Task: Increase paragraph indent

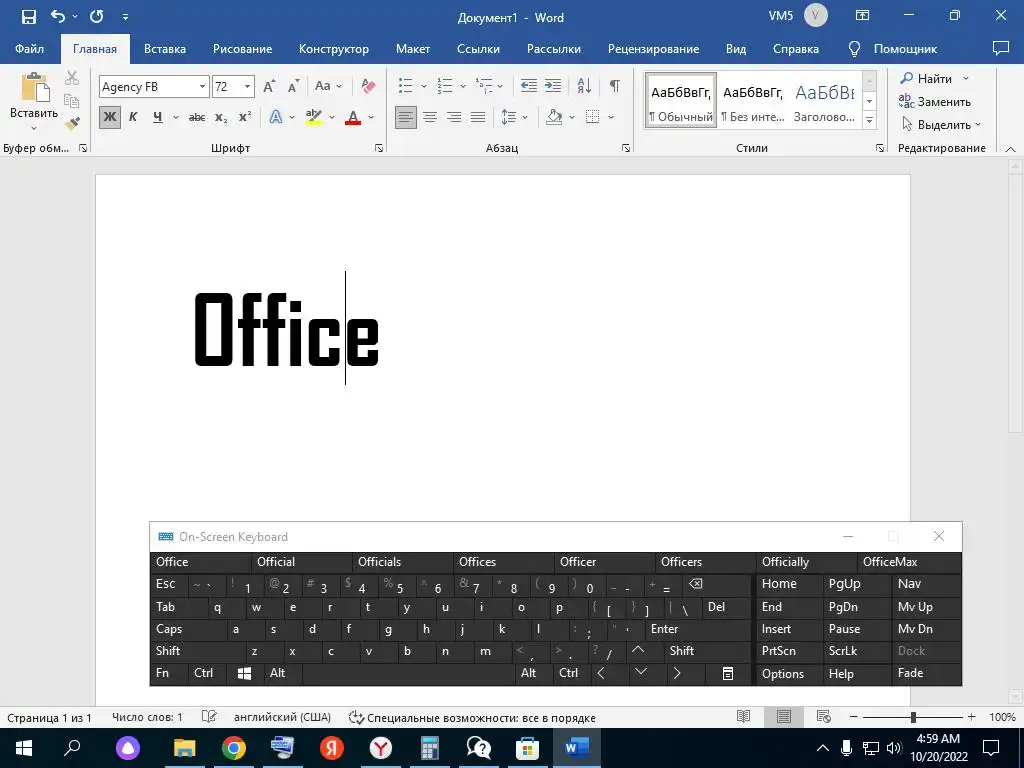Action: [552, 86]
